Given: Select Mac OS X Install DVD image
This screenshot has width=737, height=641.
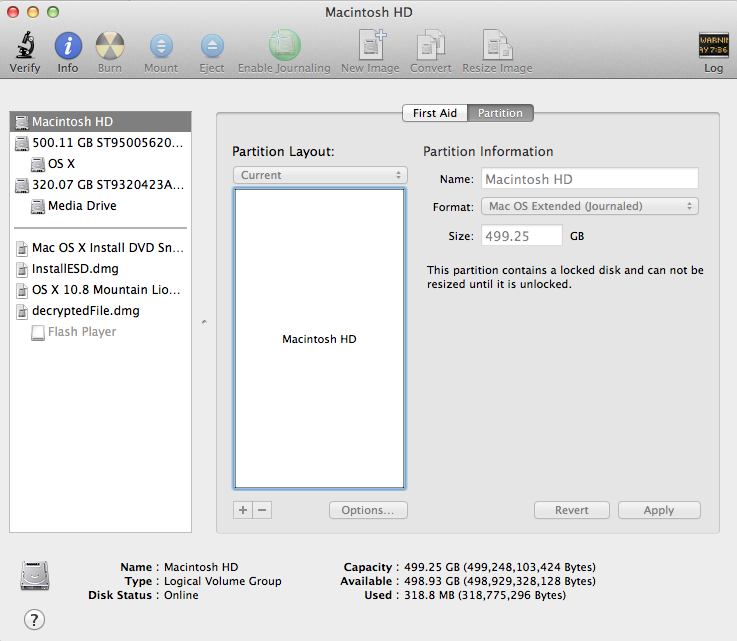Looking at the screenshot, I should (100, 248).
